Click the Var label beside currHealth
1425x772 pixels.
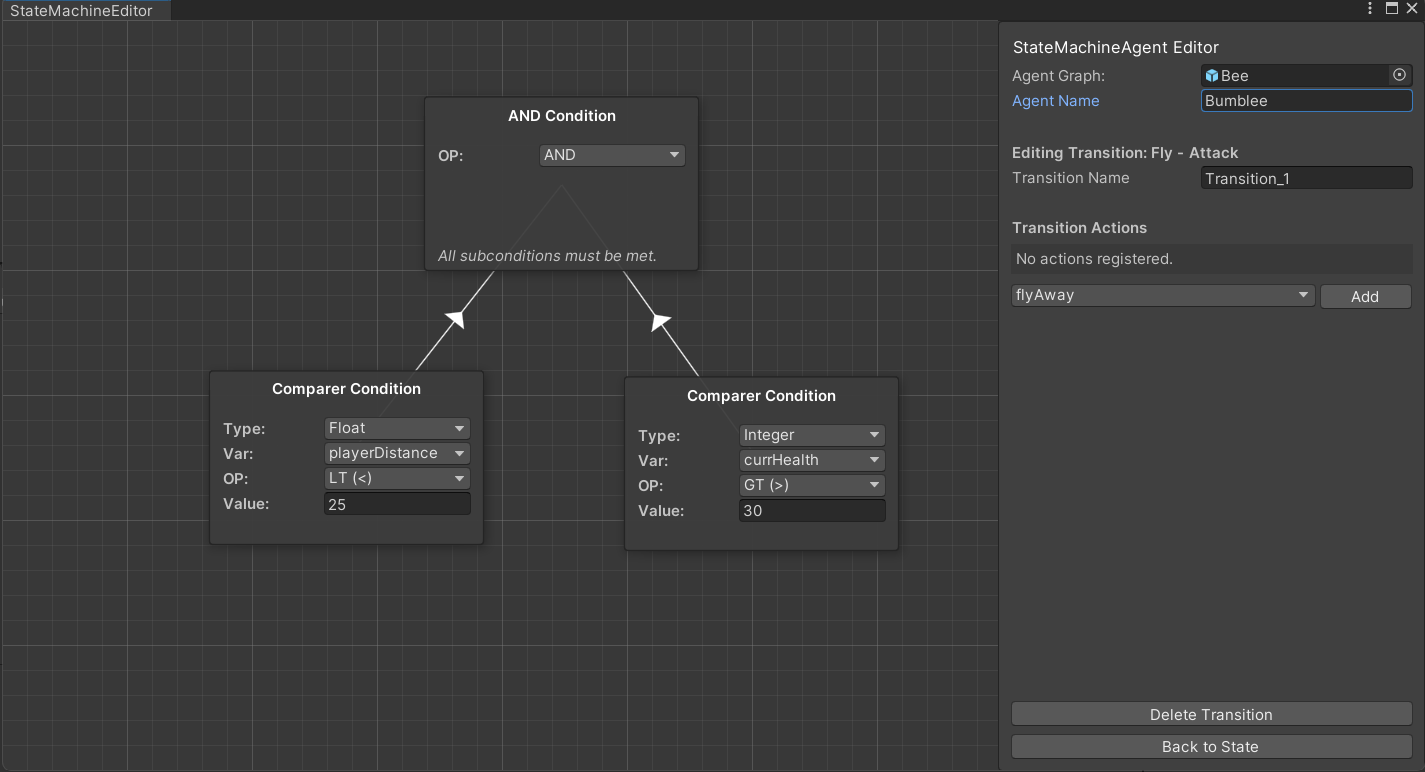click(651, 461)
